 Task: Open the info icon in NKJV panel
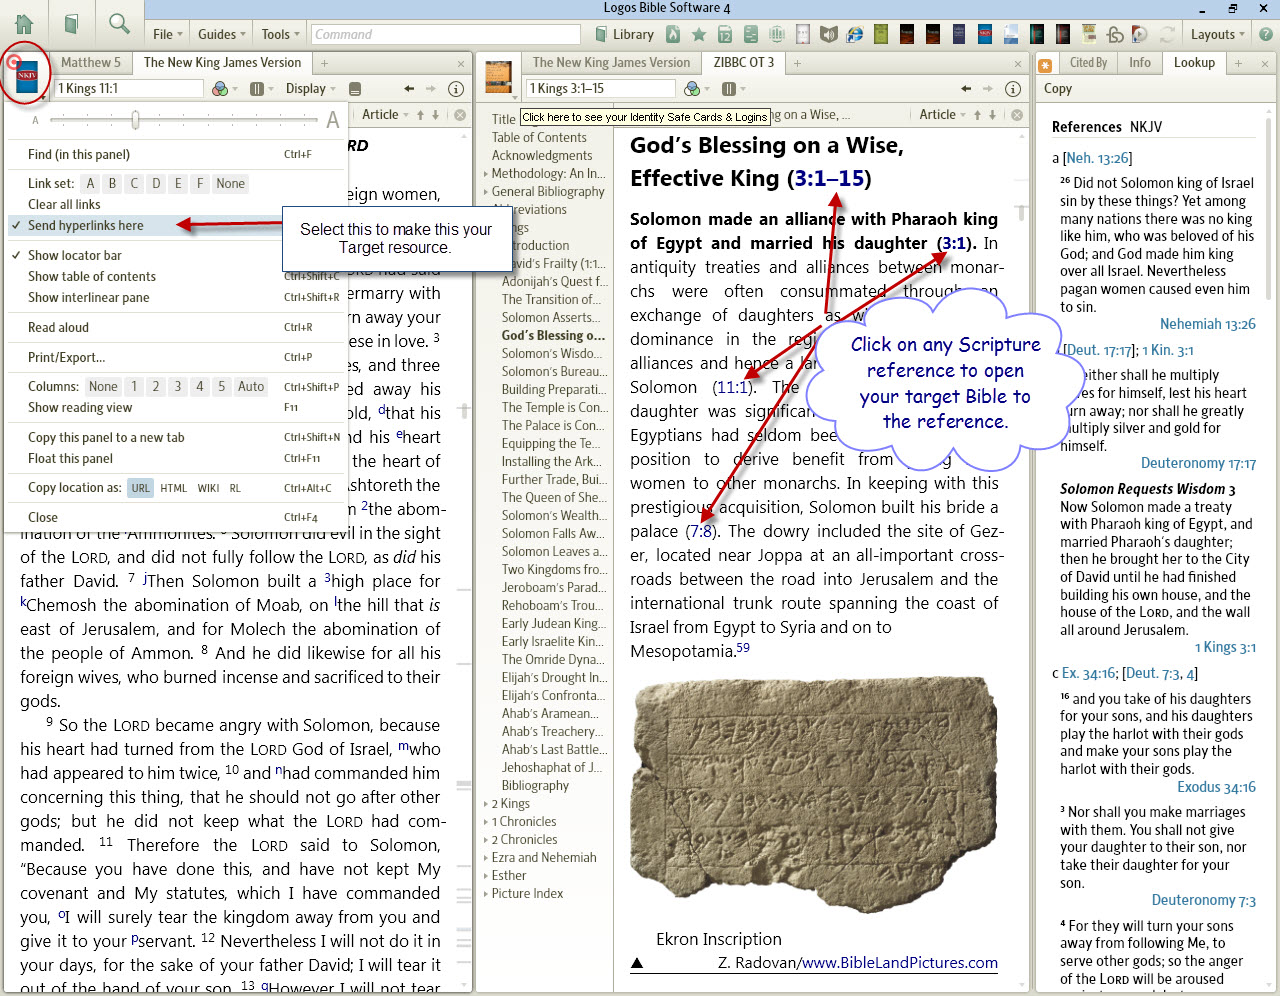point(456,89)
